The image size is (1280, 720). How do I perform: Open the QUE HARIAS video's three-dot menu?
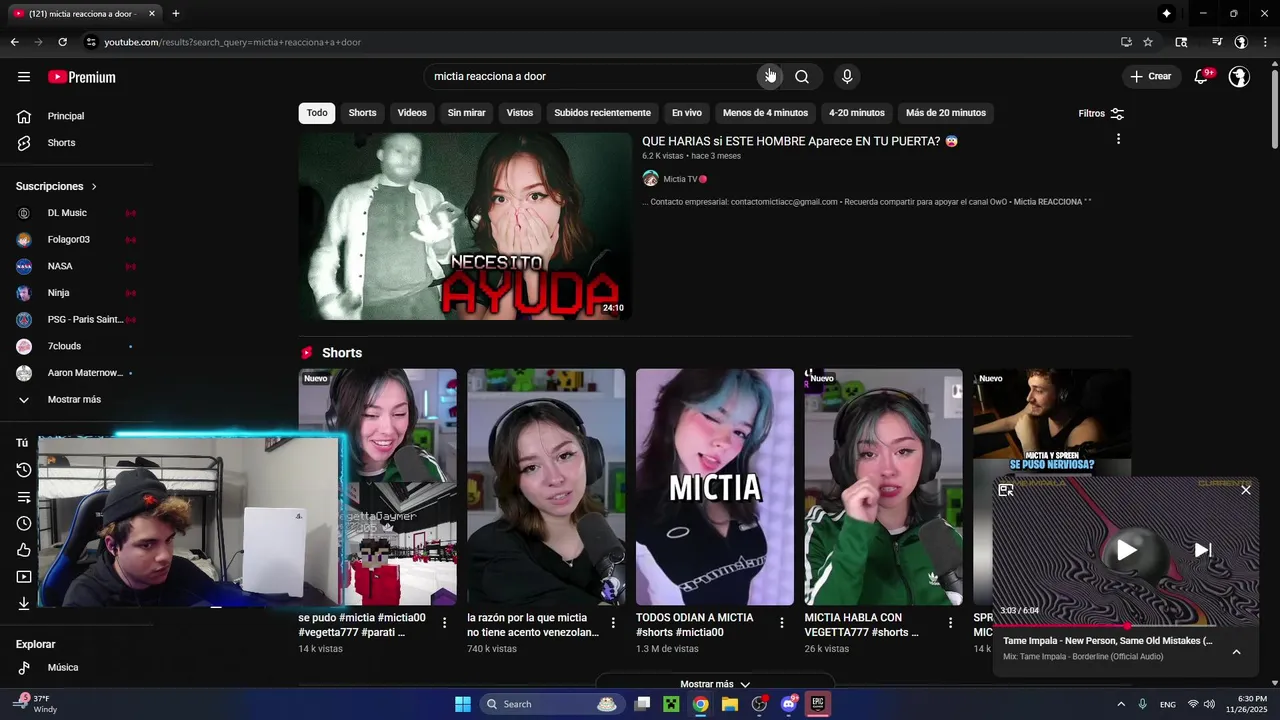pos(1118,139)
